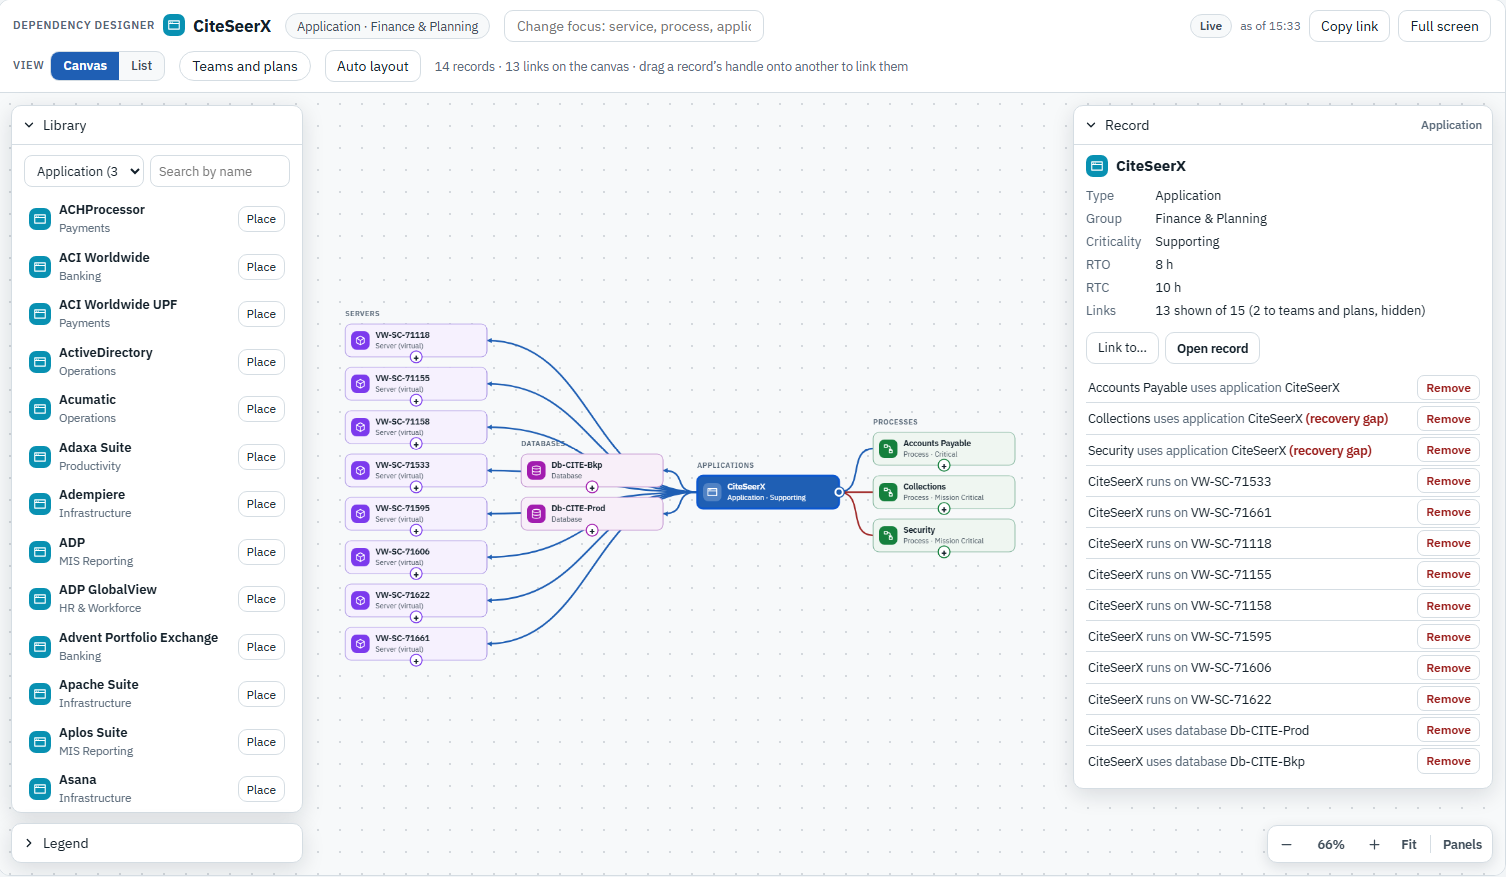Click the Open record button

pyautogui.click(x=1212, y=348)
